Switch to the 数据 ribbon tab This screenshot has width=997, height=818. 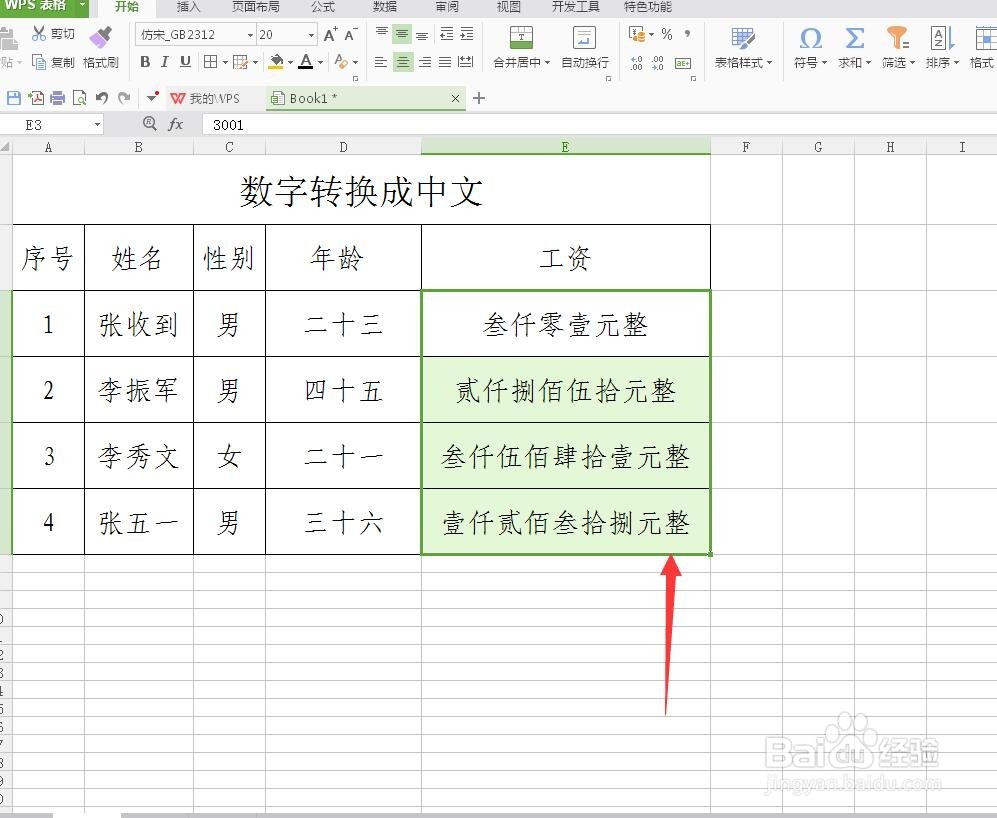click(384, 7)
